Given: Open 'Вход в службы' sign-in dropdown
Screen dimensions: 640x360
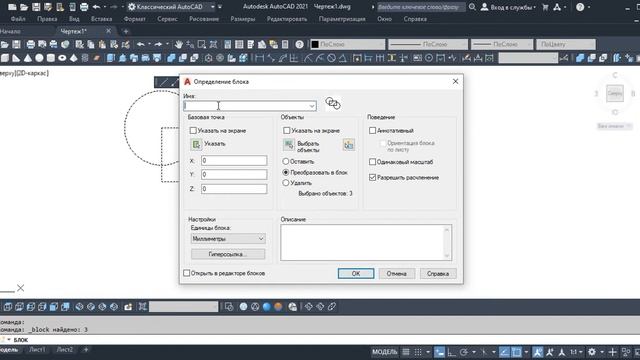Looking at the screenshot, I should click(x=509, y=7).
